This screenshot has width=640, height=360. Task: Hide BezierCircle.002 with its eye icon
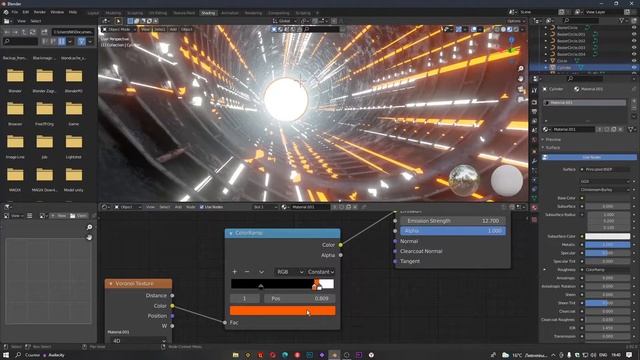[634, 41]
